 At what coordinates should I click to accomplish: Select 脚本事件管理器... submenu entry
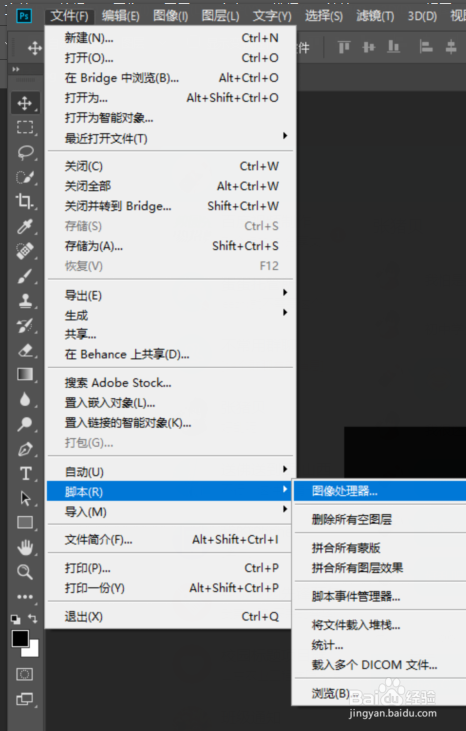380,596
